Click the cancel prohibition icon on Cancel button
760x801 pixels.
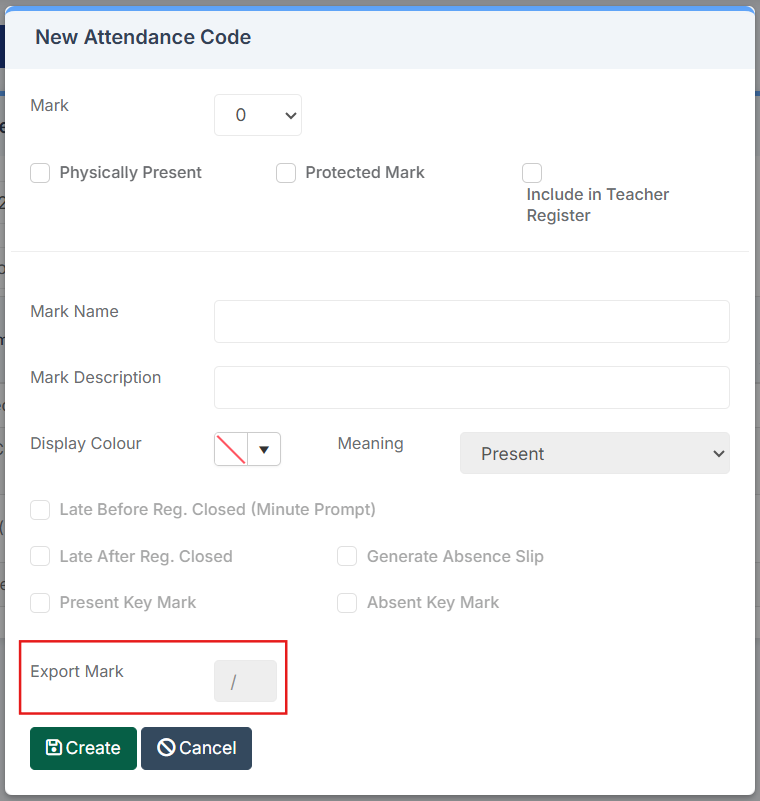pos(169,748)
